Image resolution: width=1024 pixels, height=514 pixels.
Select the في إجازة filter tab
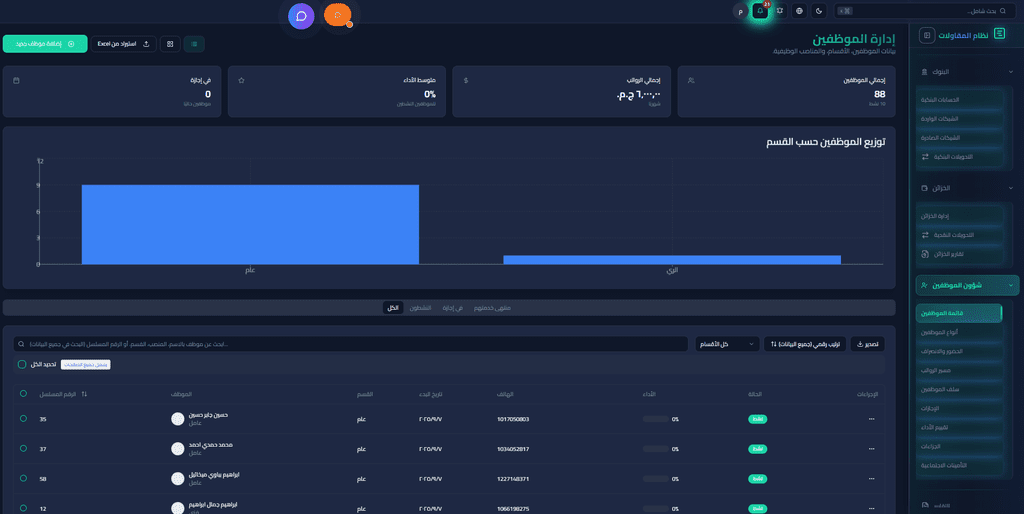(453, 308)
